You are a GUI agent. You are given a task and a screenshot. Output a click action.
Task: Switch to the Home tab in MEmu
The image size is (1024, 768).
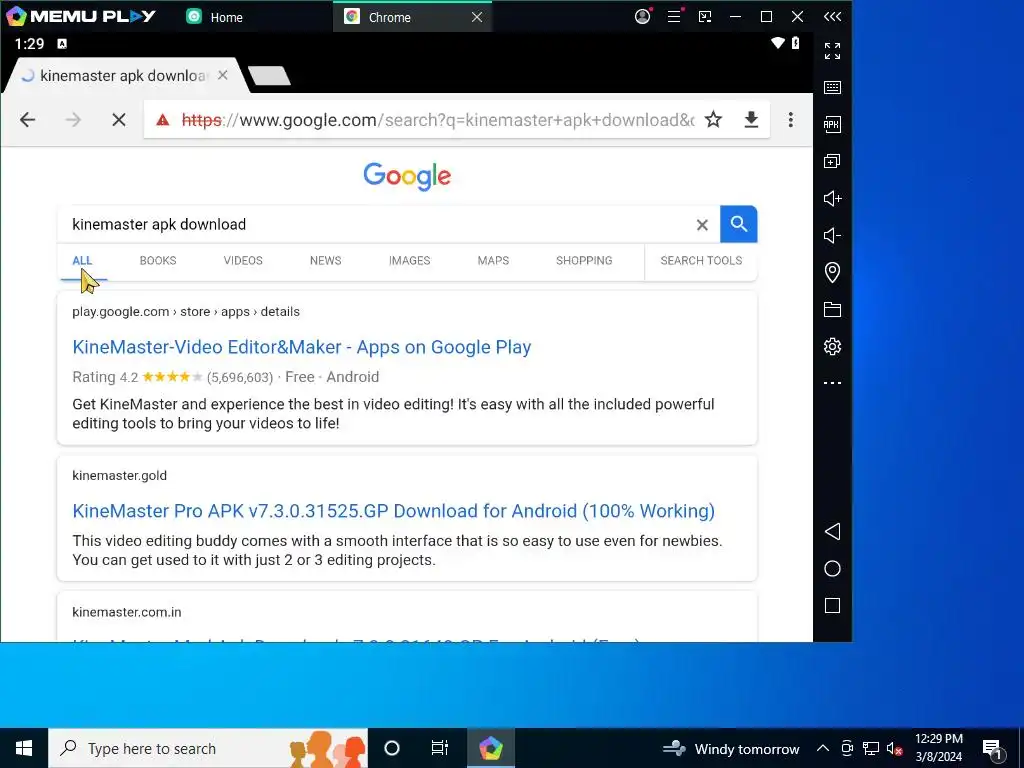pyautogui.click(x=214, y=17)
